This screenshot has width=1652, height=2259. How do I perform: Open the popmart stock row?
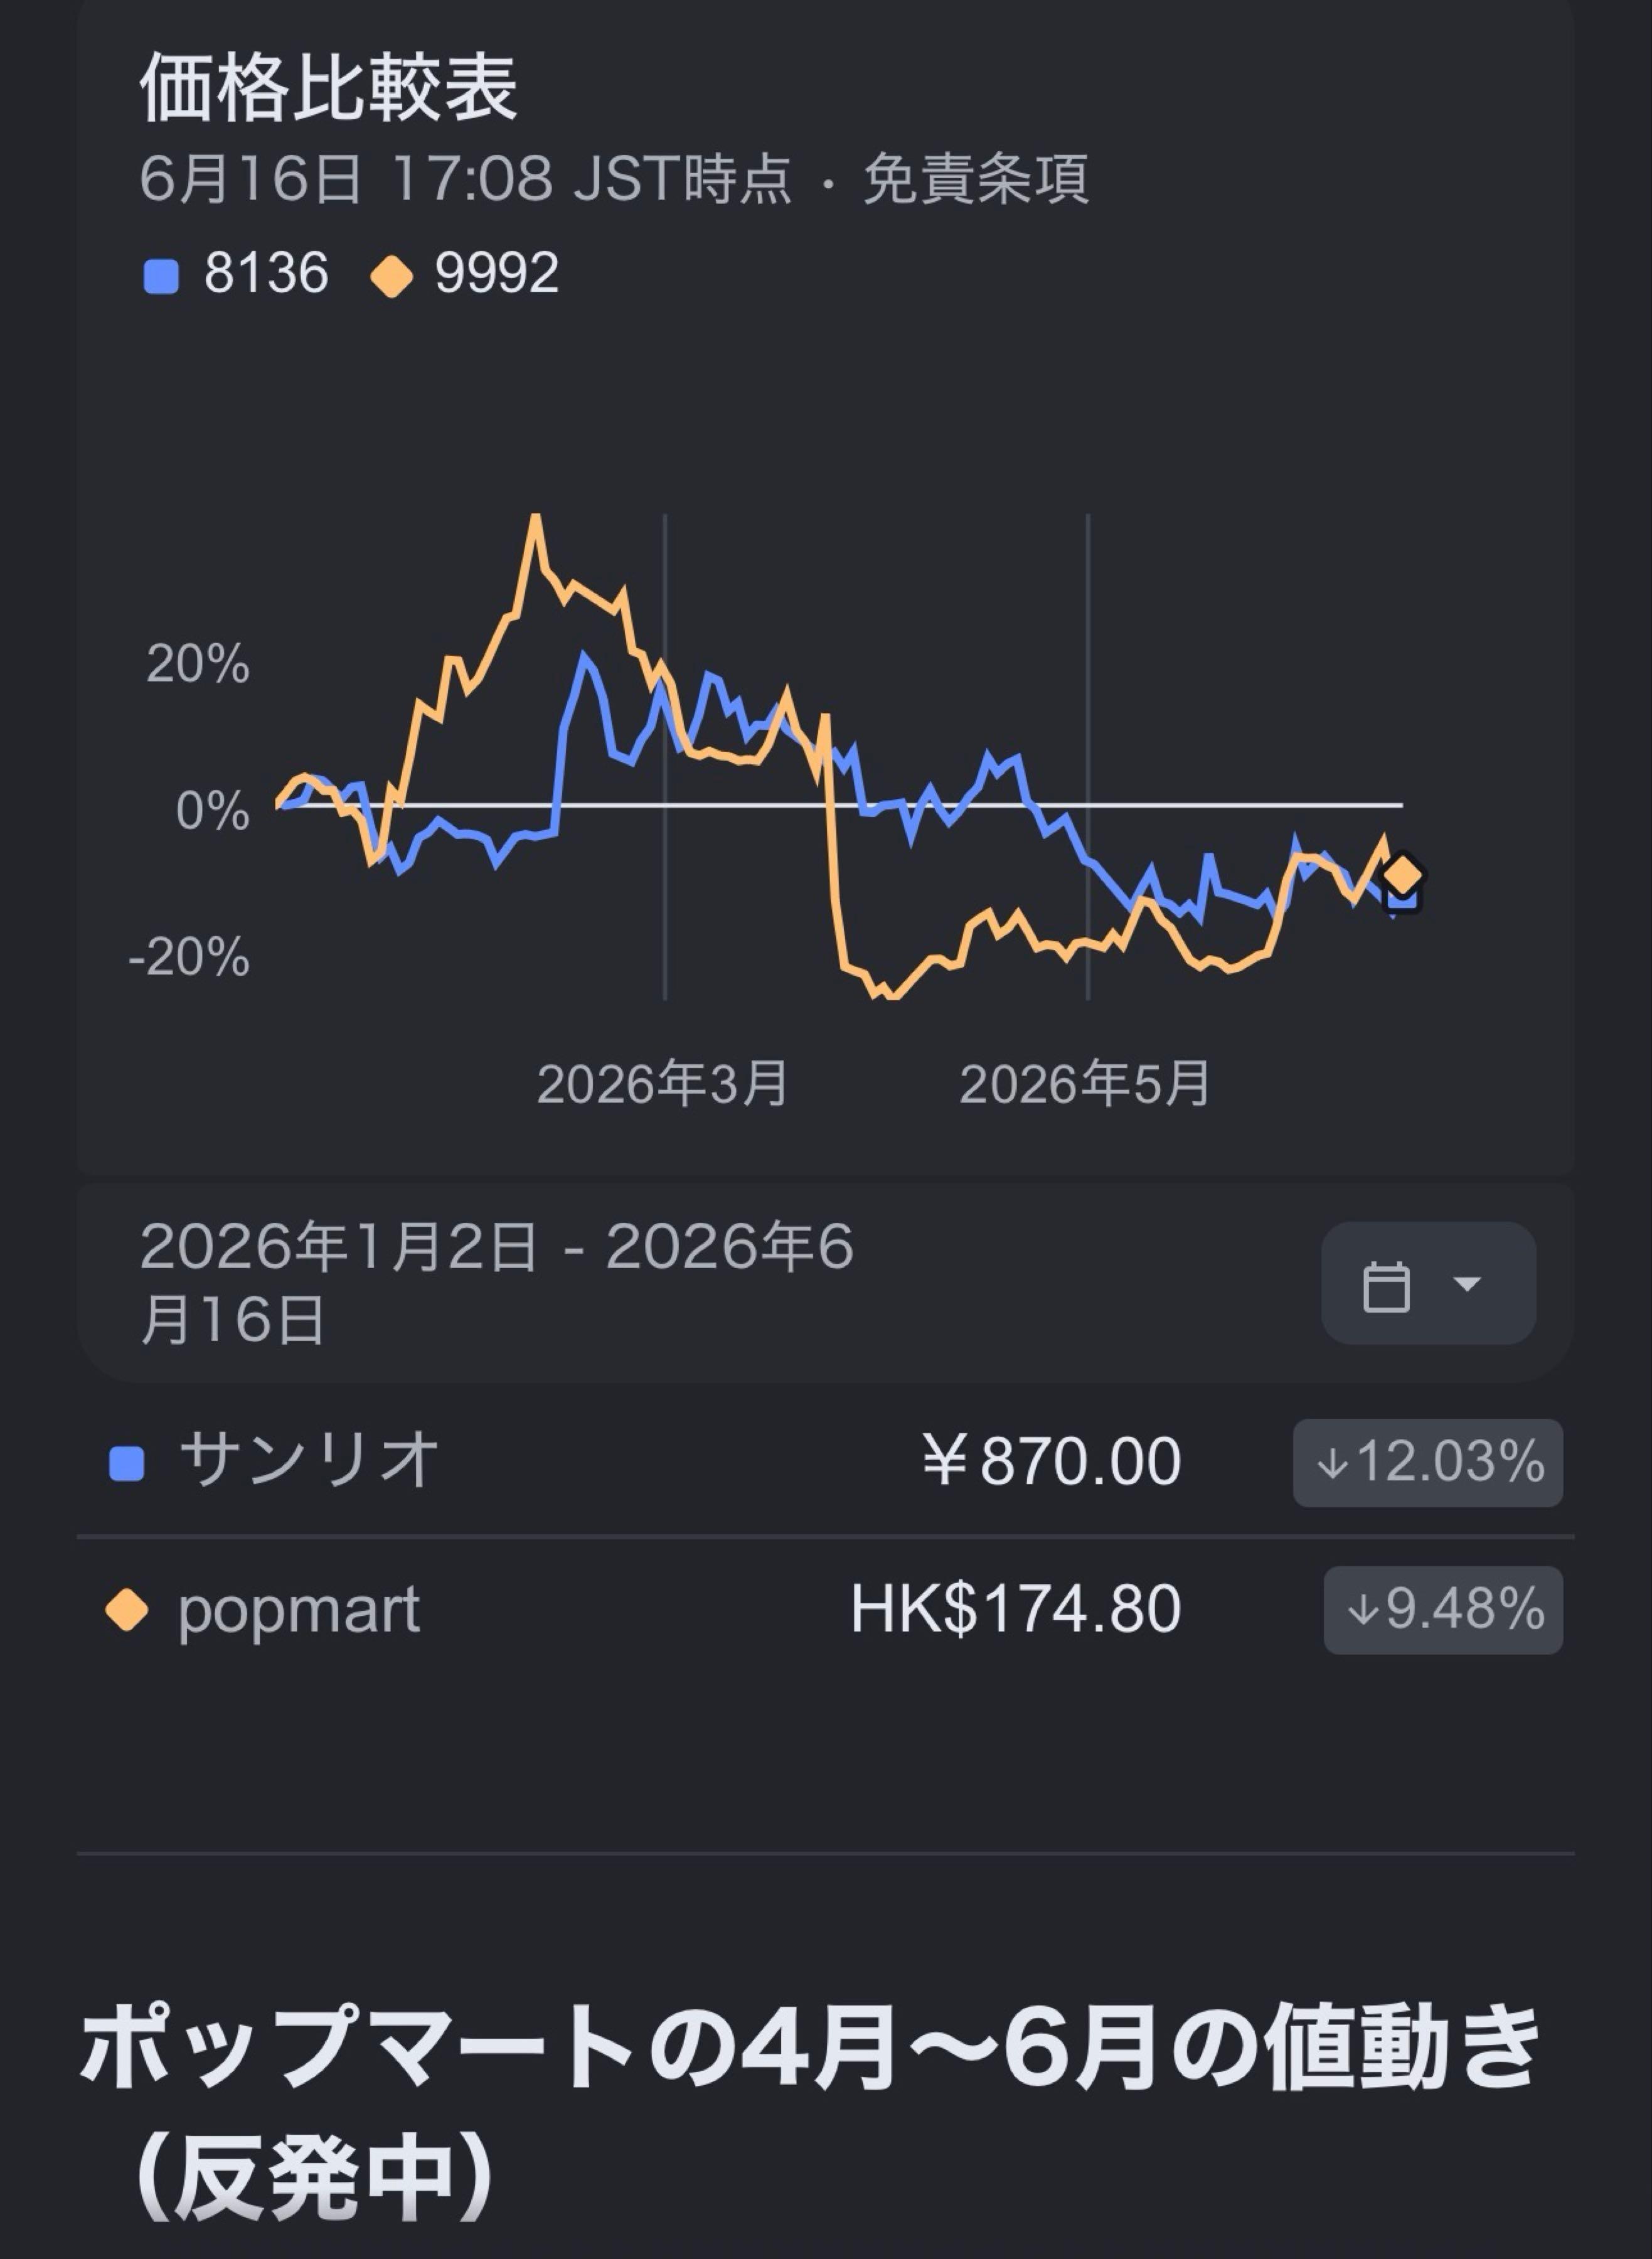point(826,1610)
